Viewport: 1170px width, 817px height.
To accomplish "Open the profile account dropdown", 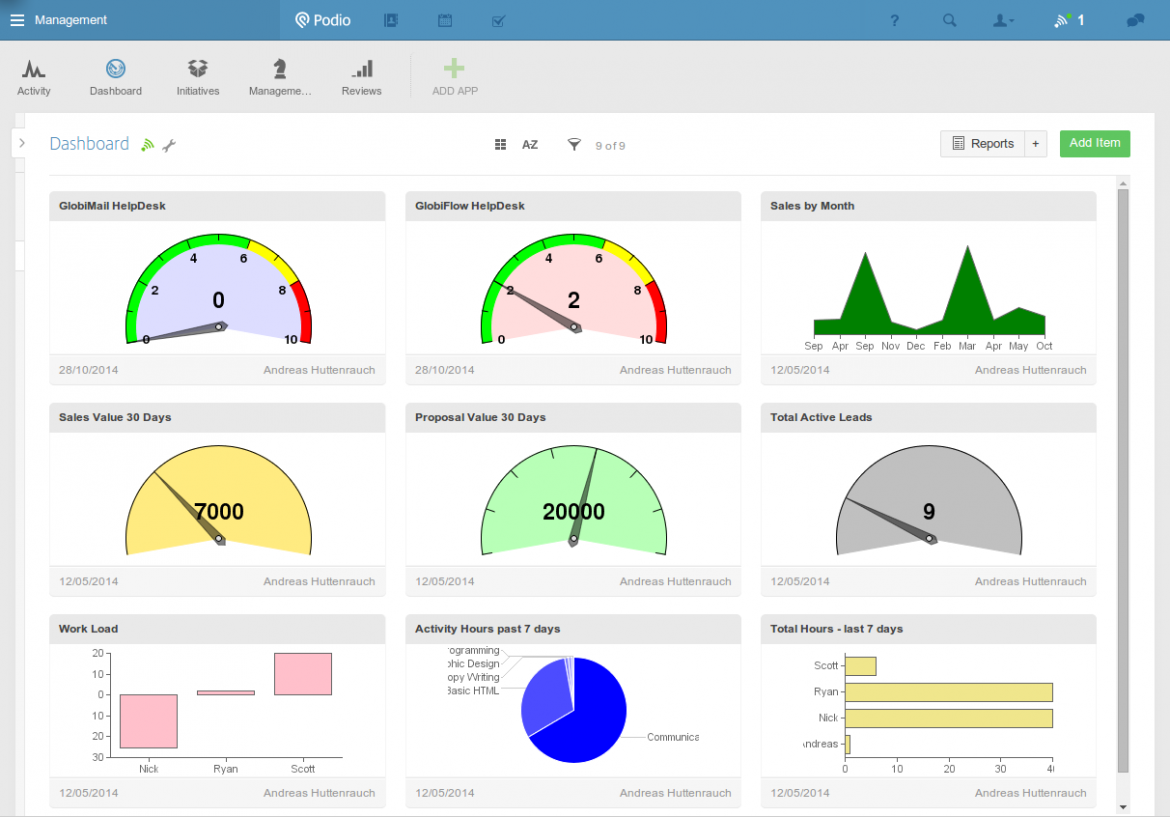I will point(1003,19).
